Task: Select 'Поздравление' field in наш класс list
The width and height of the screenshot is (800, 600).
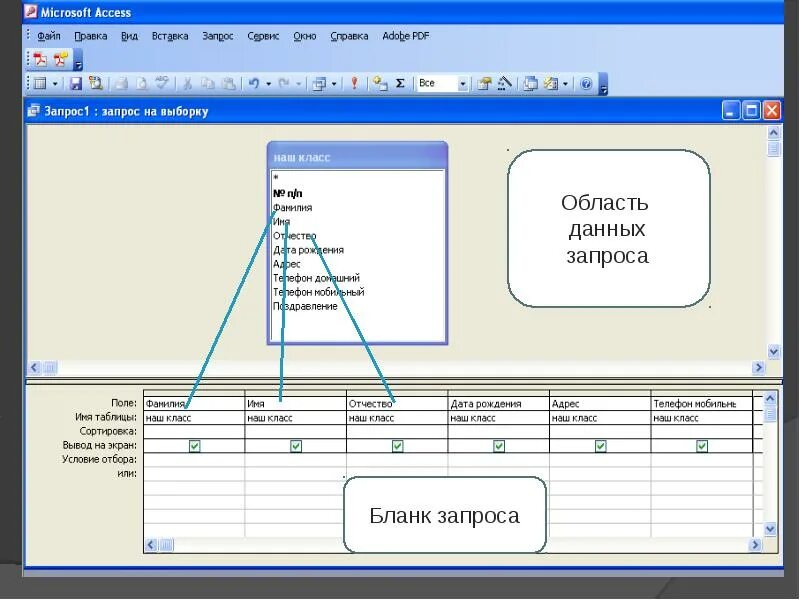Action: (x=305, y=307)
